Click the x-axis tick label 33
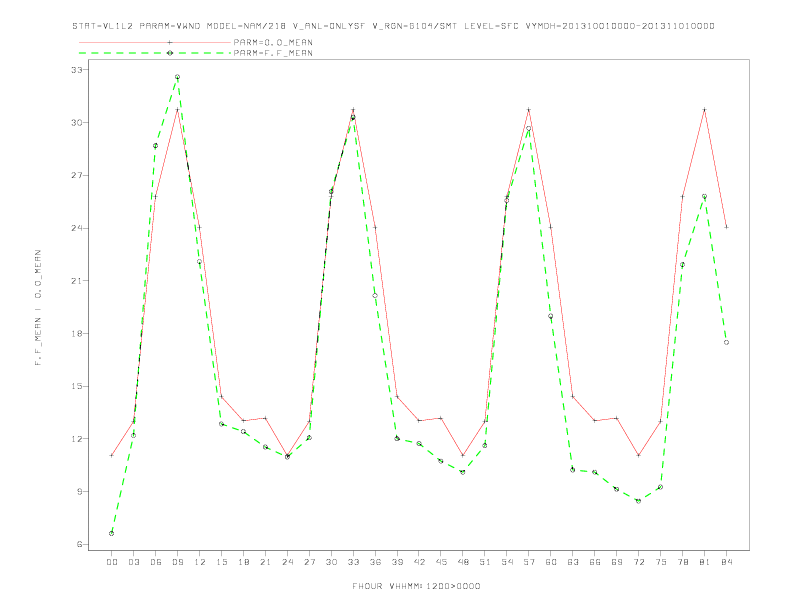The image size is (792, 612). tap(353, 562)
